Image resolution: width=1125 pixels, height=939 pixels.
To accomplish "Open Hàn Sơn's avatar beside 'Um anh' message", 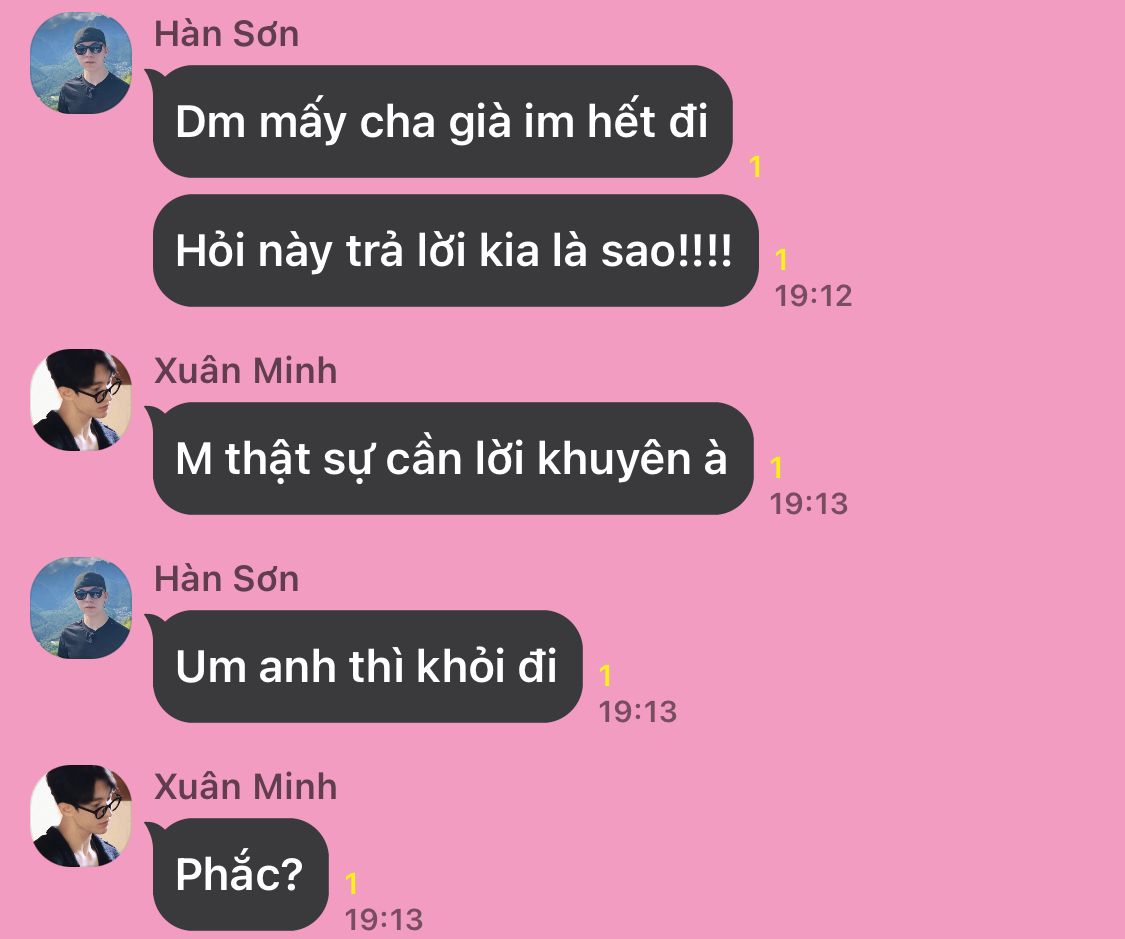I will click(81, 608).
